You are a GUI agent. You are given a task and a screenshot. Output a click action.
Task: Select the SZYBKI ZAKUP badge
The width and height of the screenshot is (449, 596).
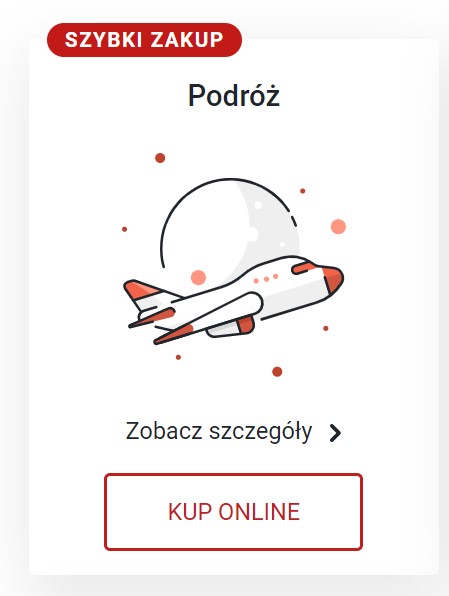coord(144,40)
